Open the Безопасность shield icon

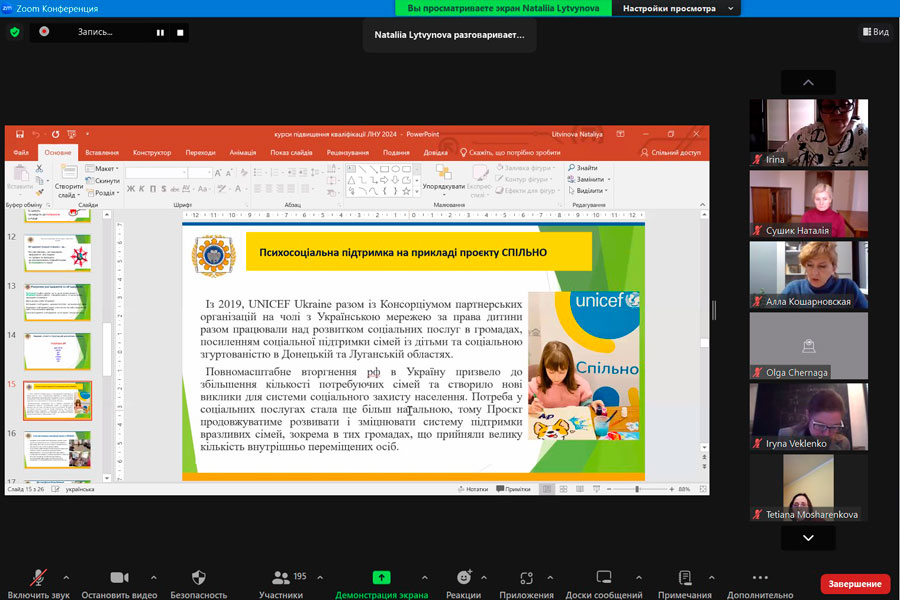(198, 578)
